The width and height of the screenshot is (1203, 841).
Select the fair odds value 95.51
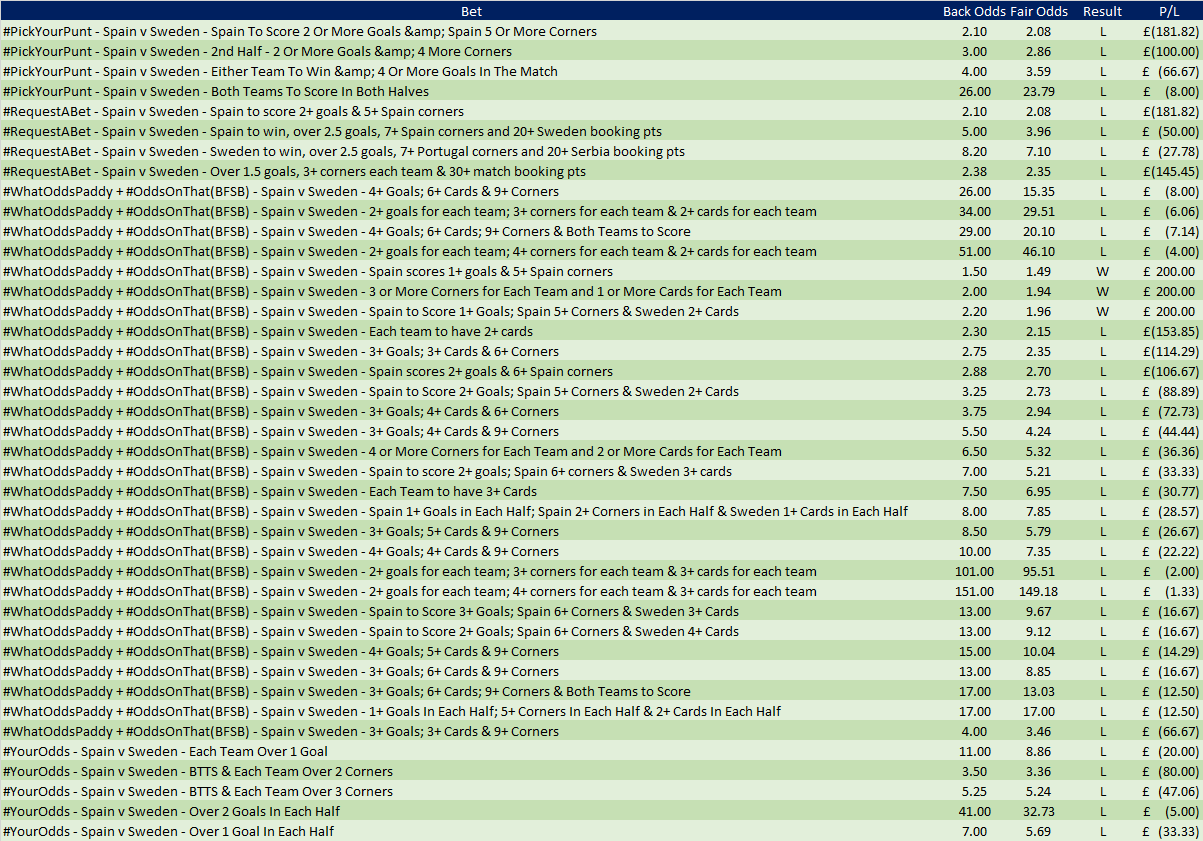[1040, 571]
